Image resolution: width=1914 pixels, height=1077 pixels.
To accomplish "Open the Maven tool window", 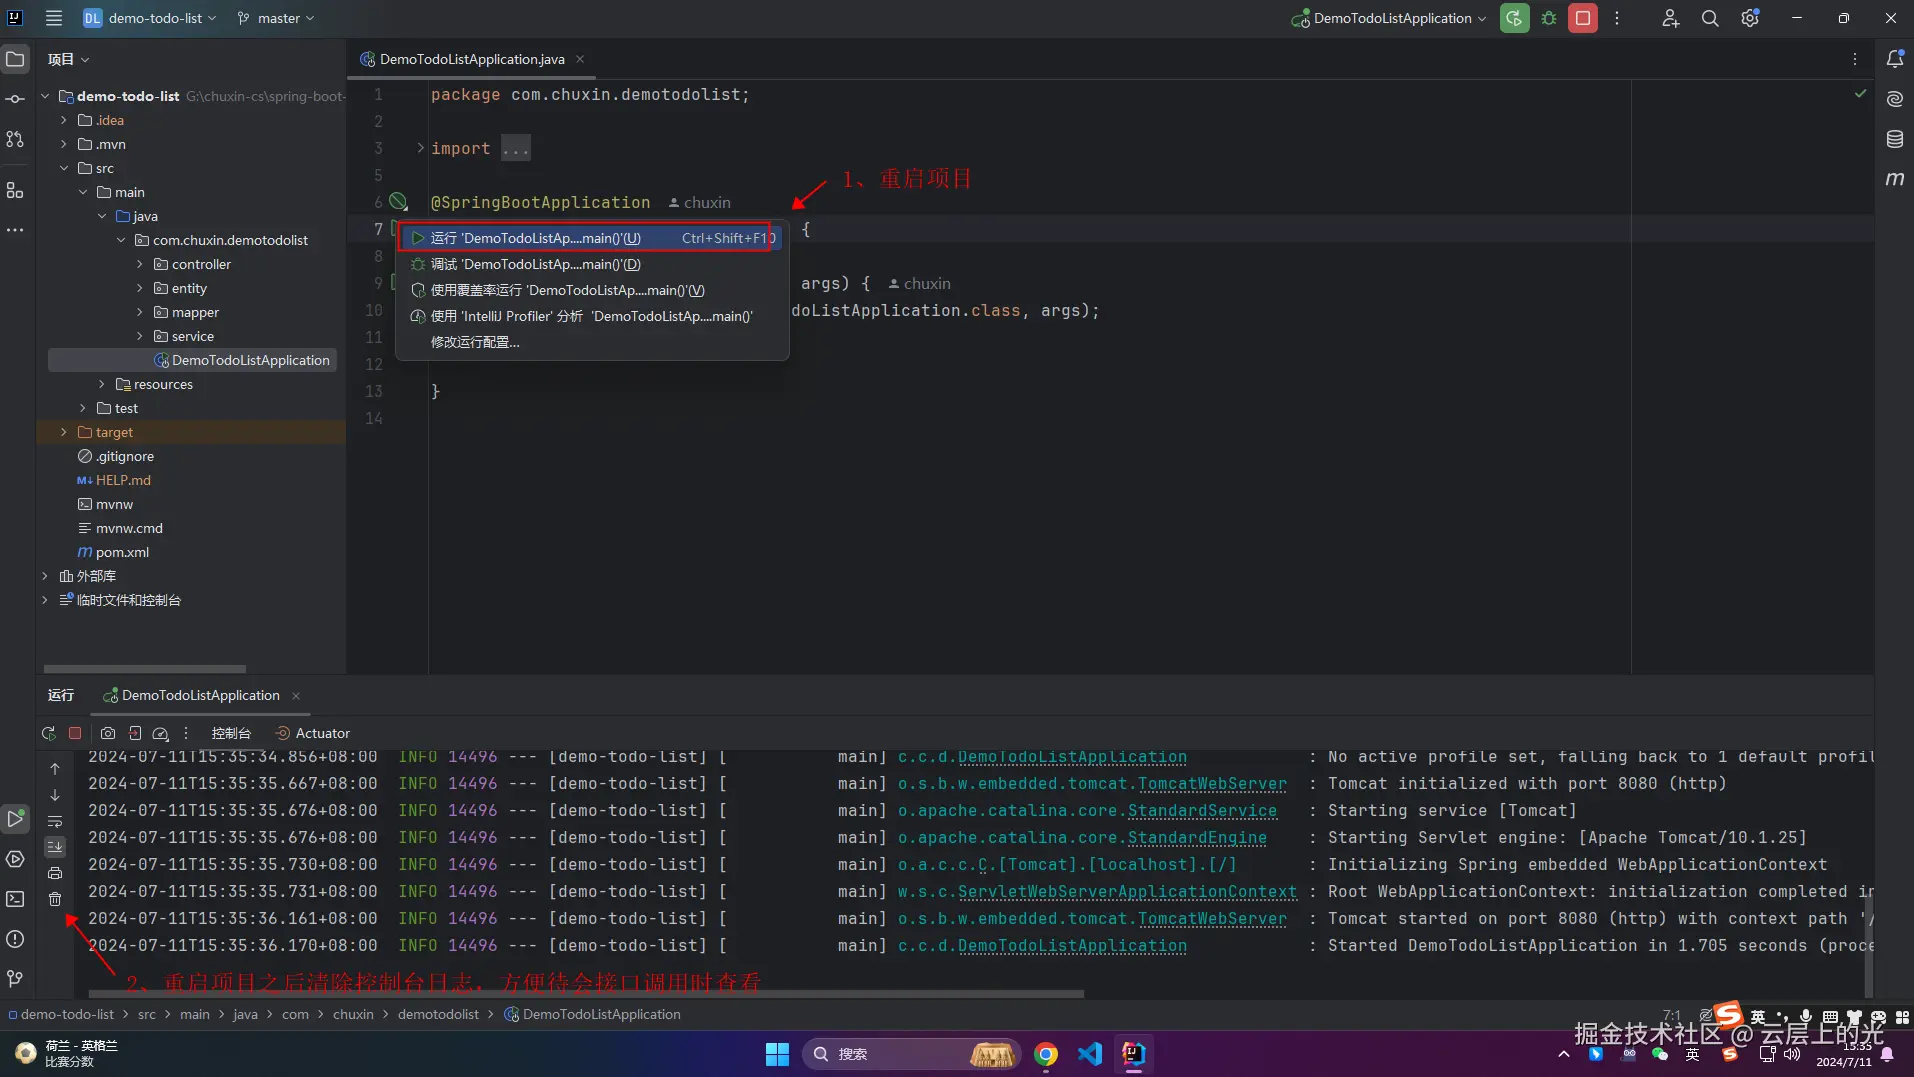I will point(1894,179).
